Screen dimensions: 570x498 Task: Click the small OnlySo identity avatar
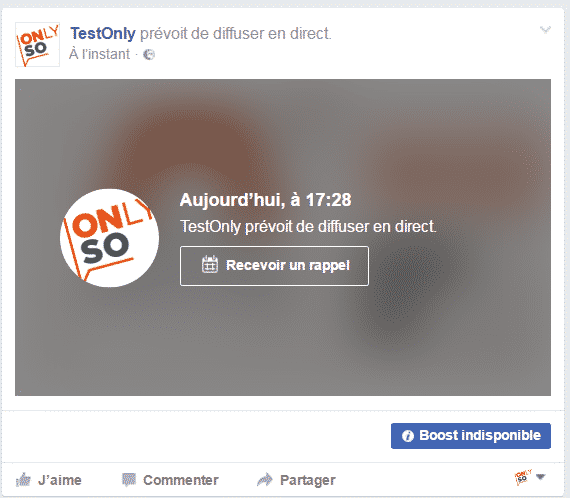pos(523,477)
